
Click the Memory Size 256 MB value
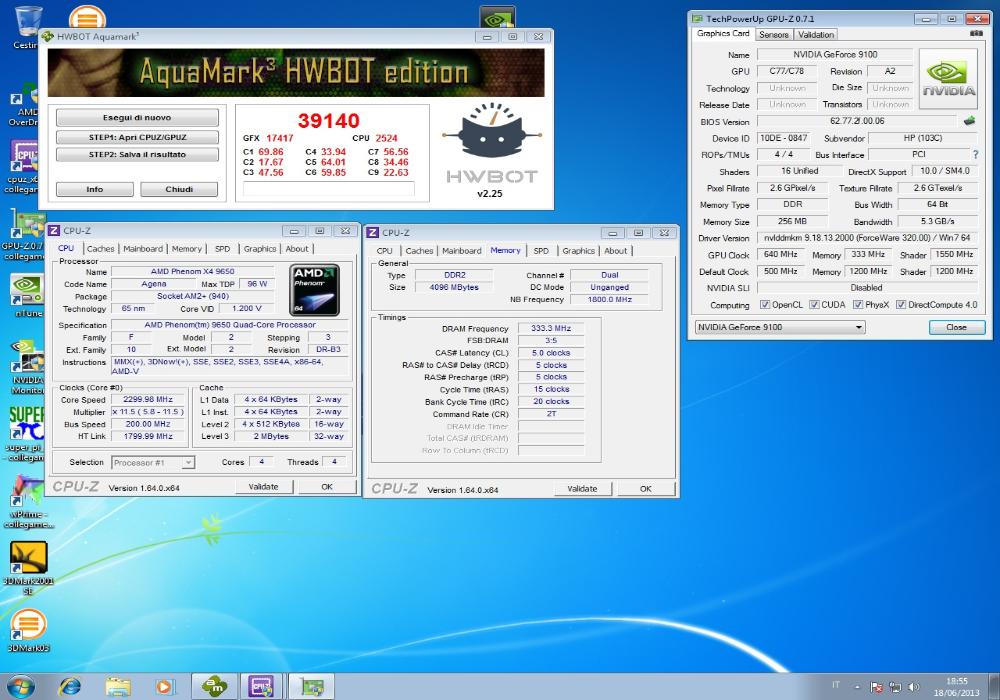(793, 221)
